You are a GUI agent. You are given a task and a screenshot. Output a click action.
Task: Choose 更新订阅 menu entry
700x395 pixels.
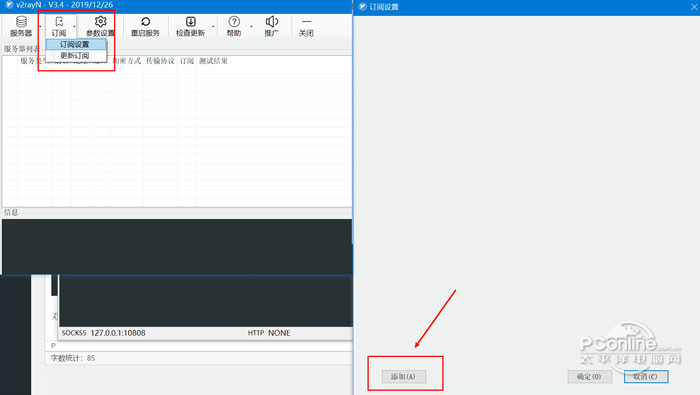pyautogui.click(x=76, y=55)
